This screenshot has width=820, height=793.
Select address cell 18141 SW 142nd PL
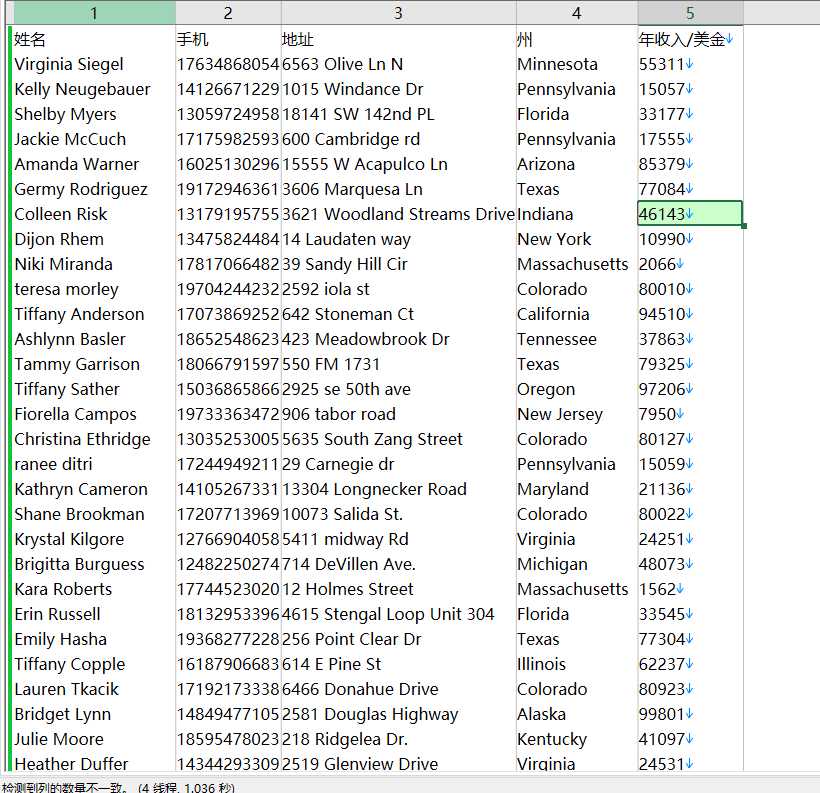(398, 114)
